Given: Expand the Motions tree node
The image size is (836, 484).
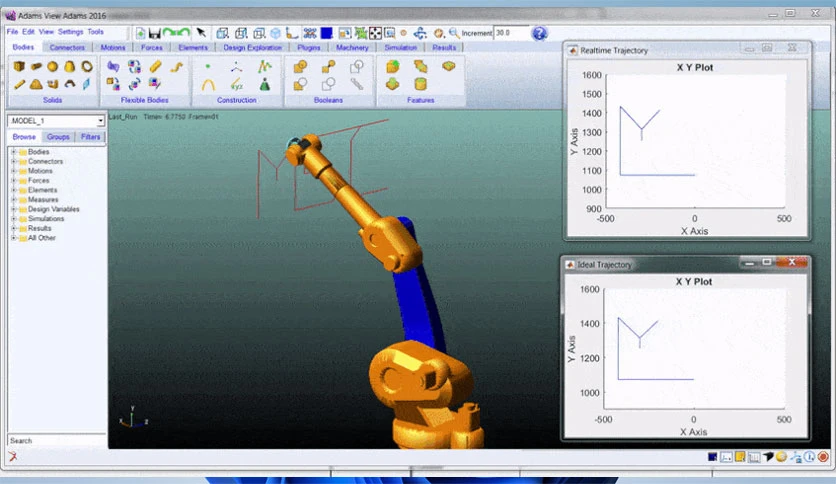Looking at the screenshot, I should (x=13, y=171).
